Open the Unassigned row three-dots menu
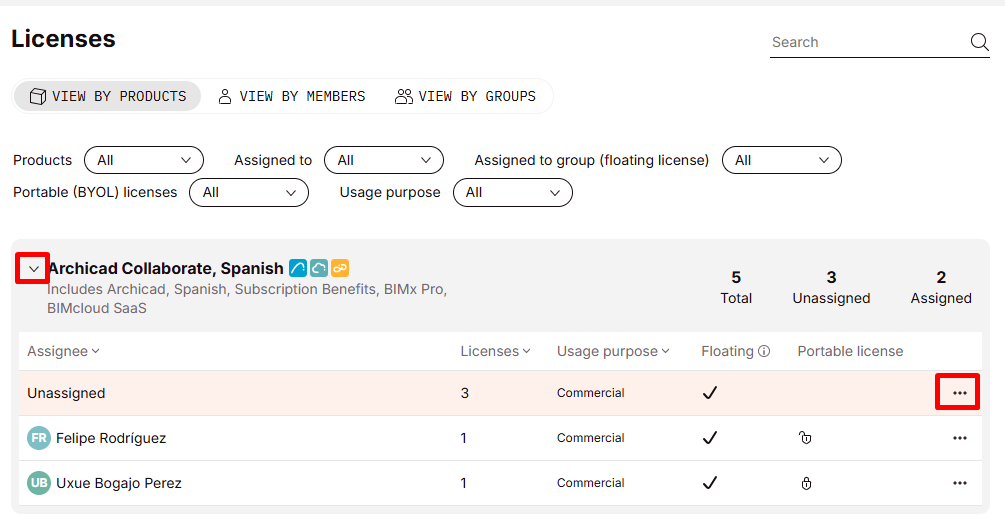The width and height of the screenshot is (1005, 530). (x=959, y=393)
